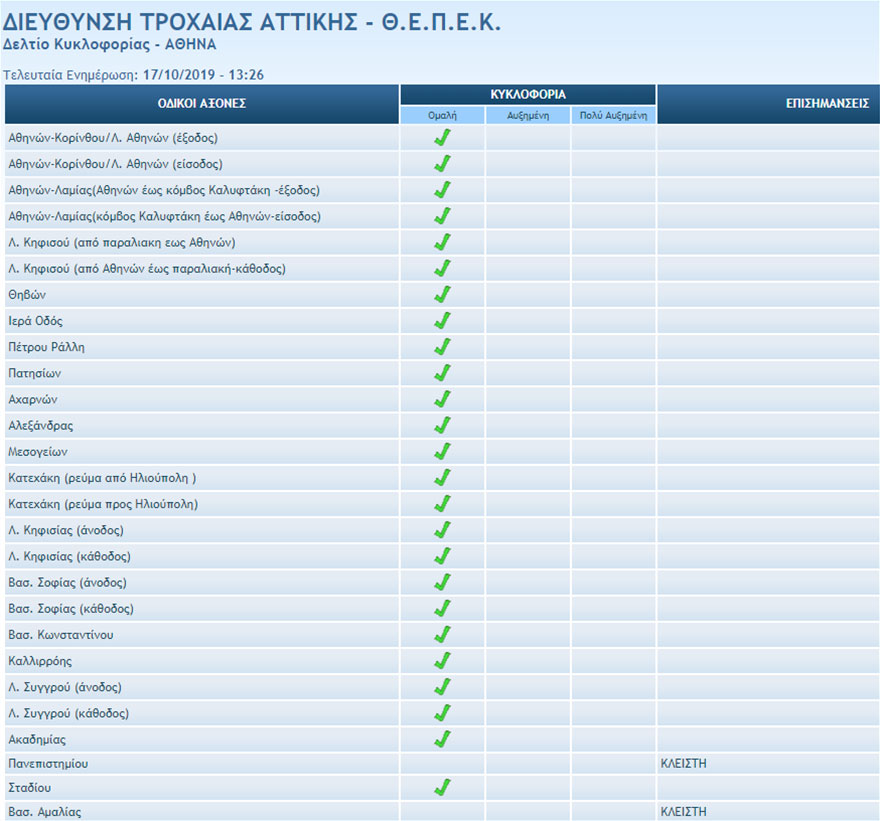Click the green checkmark for Πατησίων
The height and width of the screenshot is (821, 880).
click(442, 373)
